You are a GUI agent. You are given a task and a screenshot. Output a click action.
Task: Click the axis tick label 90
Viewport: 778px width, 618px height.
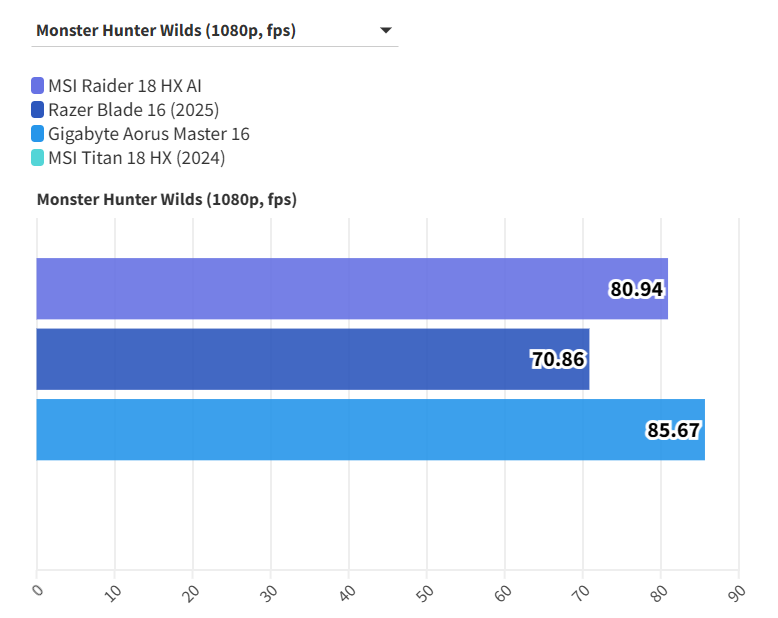point(737,593)
